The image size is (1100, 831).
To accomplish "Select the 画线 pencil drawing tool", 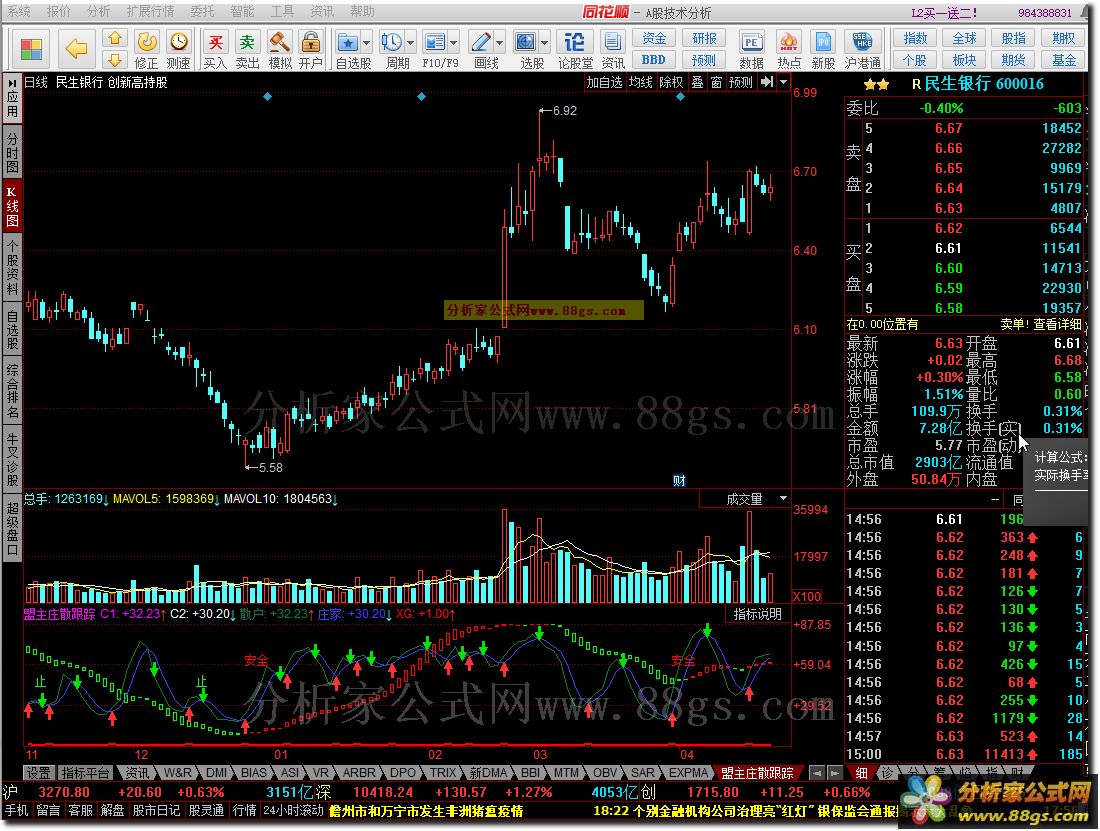I will (481, 42).
